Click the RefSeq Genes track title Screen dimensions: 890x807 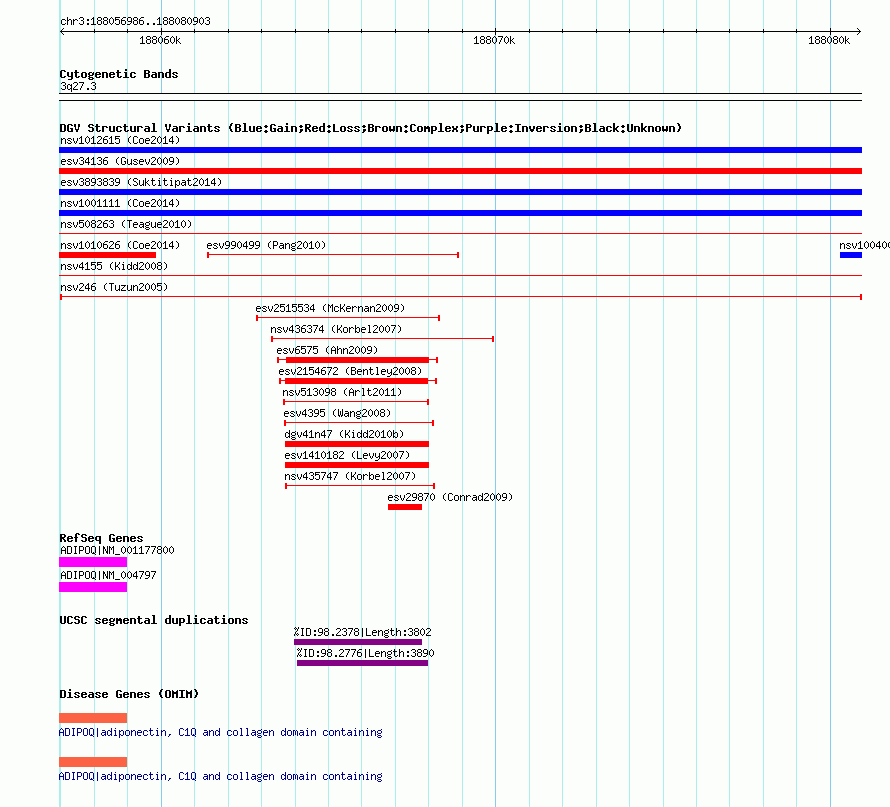101,537
